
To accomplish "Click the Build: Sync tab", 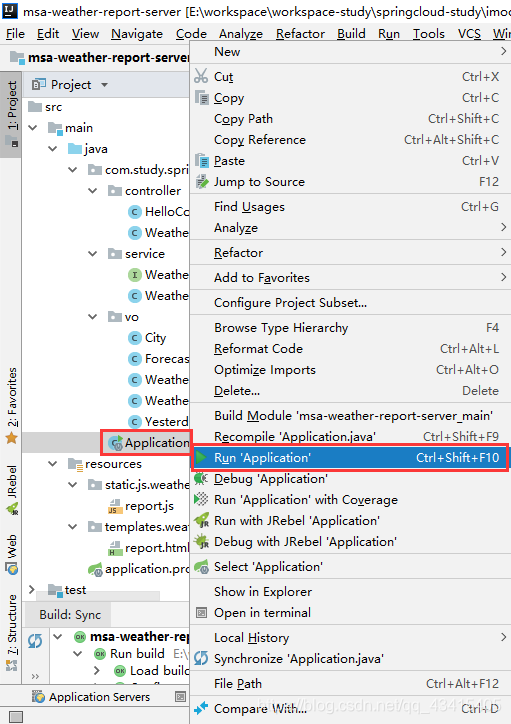I will pyautogui.click(x=70, y=615).
